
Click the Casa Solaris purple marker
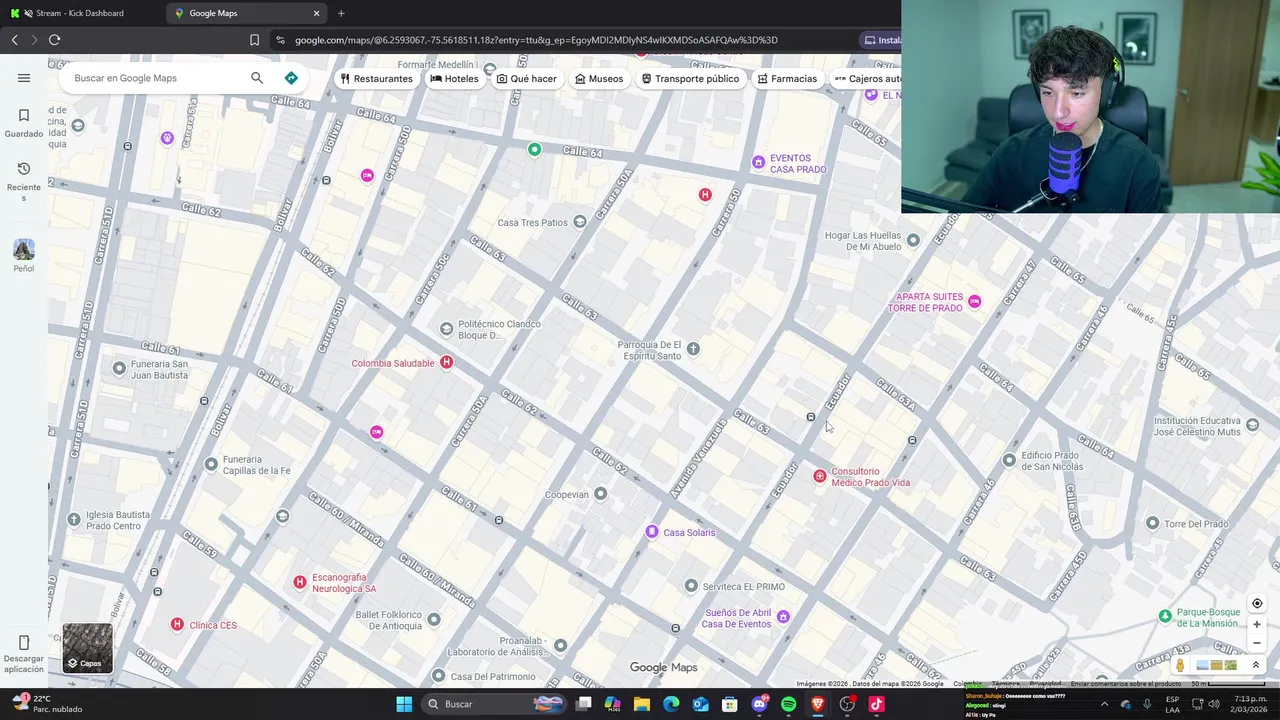(x=652, y=532)
